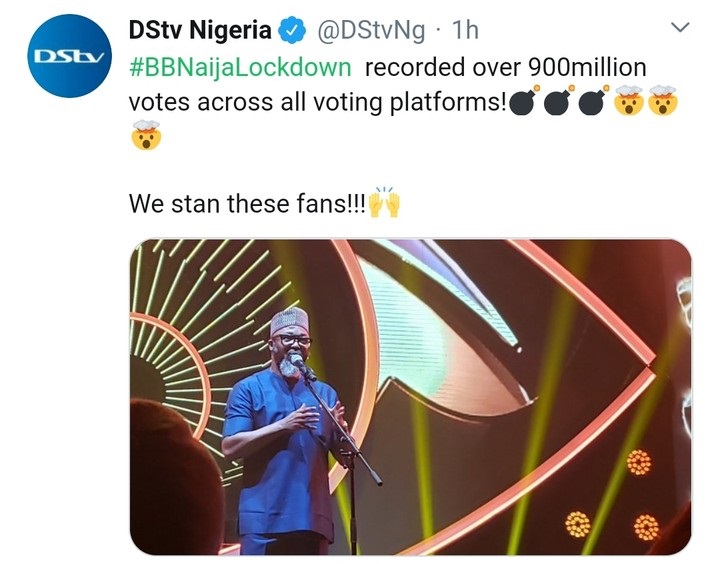Expand the tweet options chevron

coord(679,27)
